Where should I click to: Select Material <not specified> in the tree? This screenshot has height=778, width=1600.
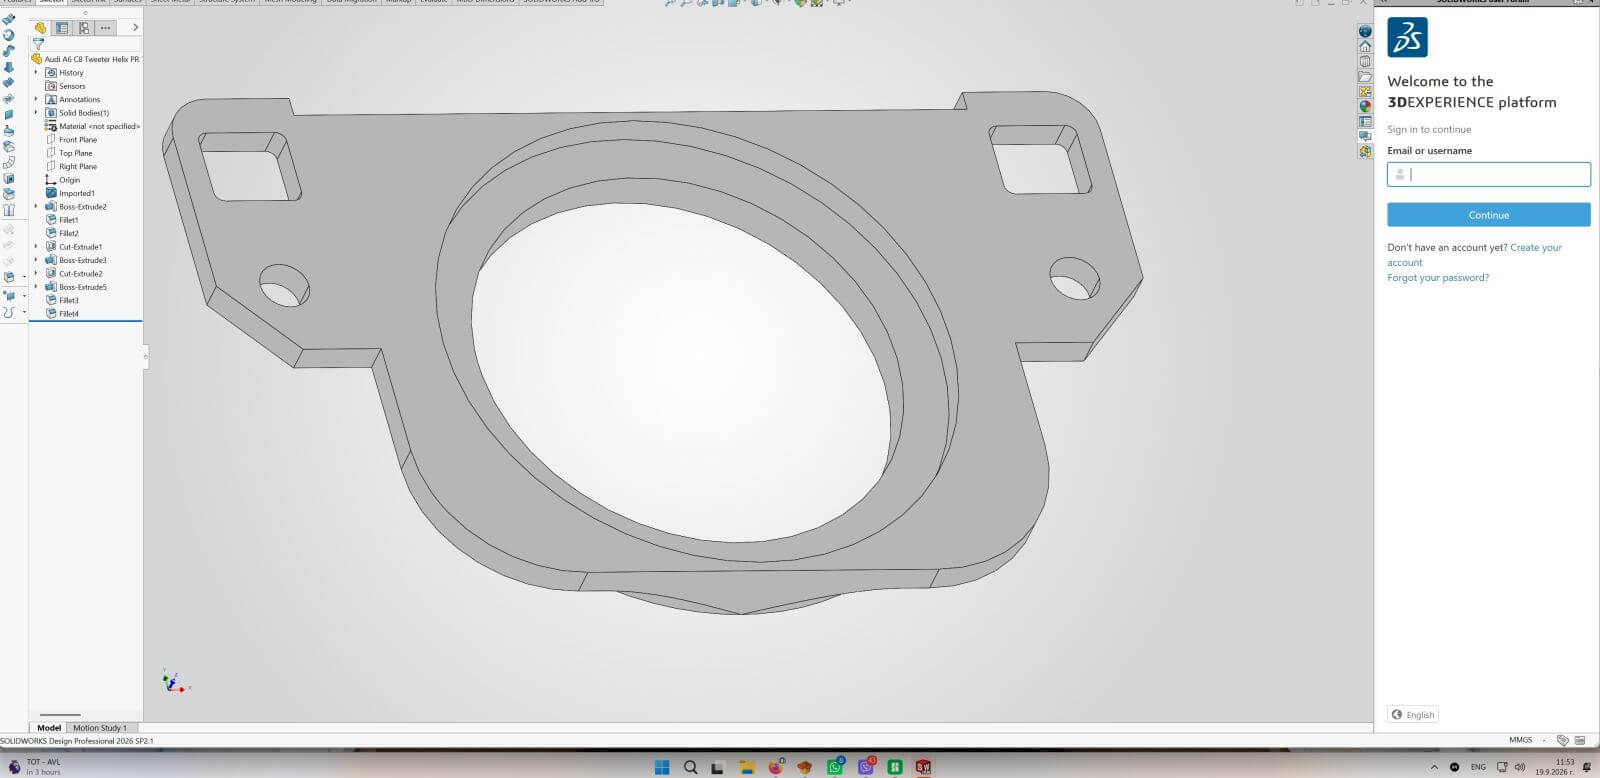click(x=92, y=127)
